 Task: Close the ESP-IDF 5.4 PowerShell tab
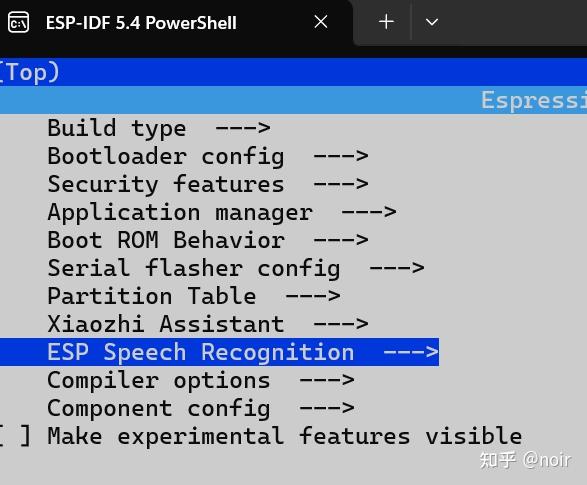click(321, 22)
